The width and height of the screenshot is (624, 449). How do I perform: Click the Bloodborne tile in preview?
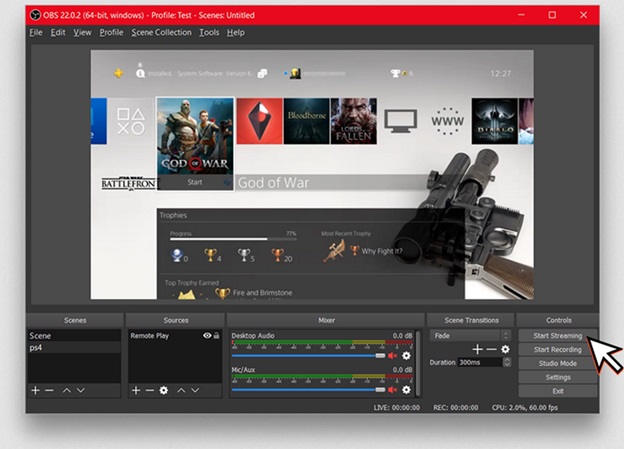pyautogui.click(x=306, y=121)
